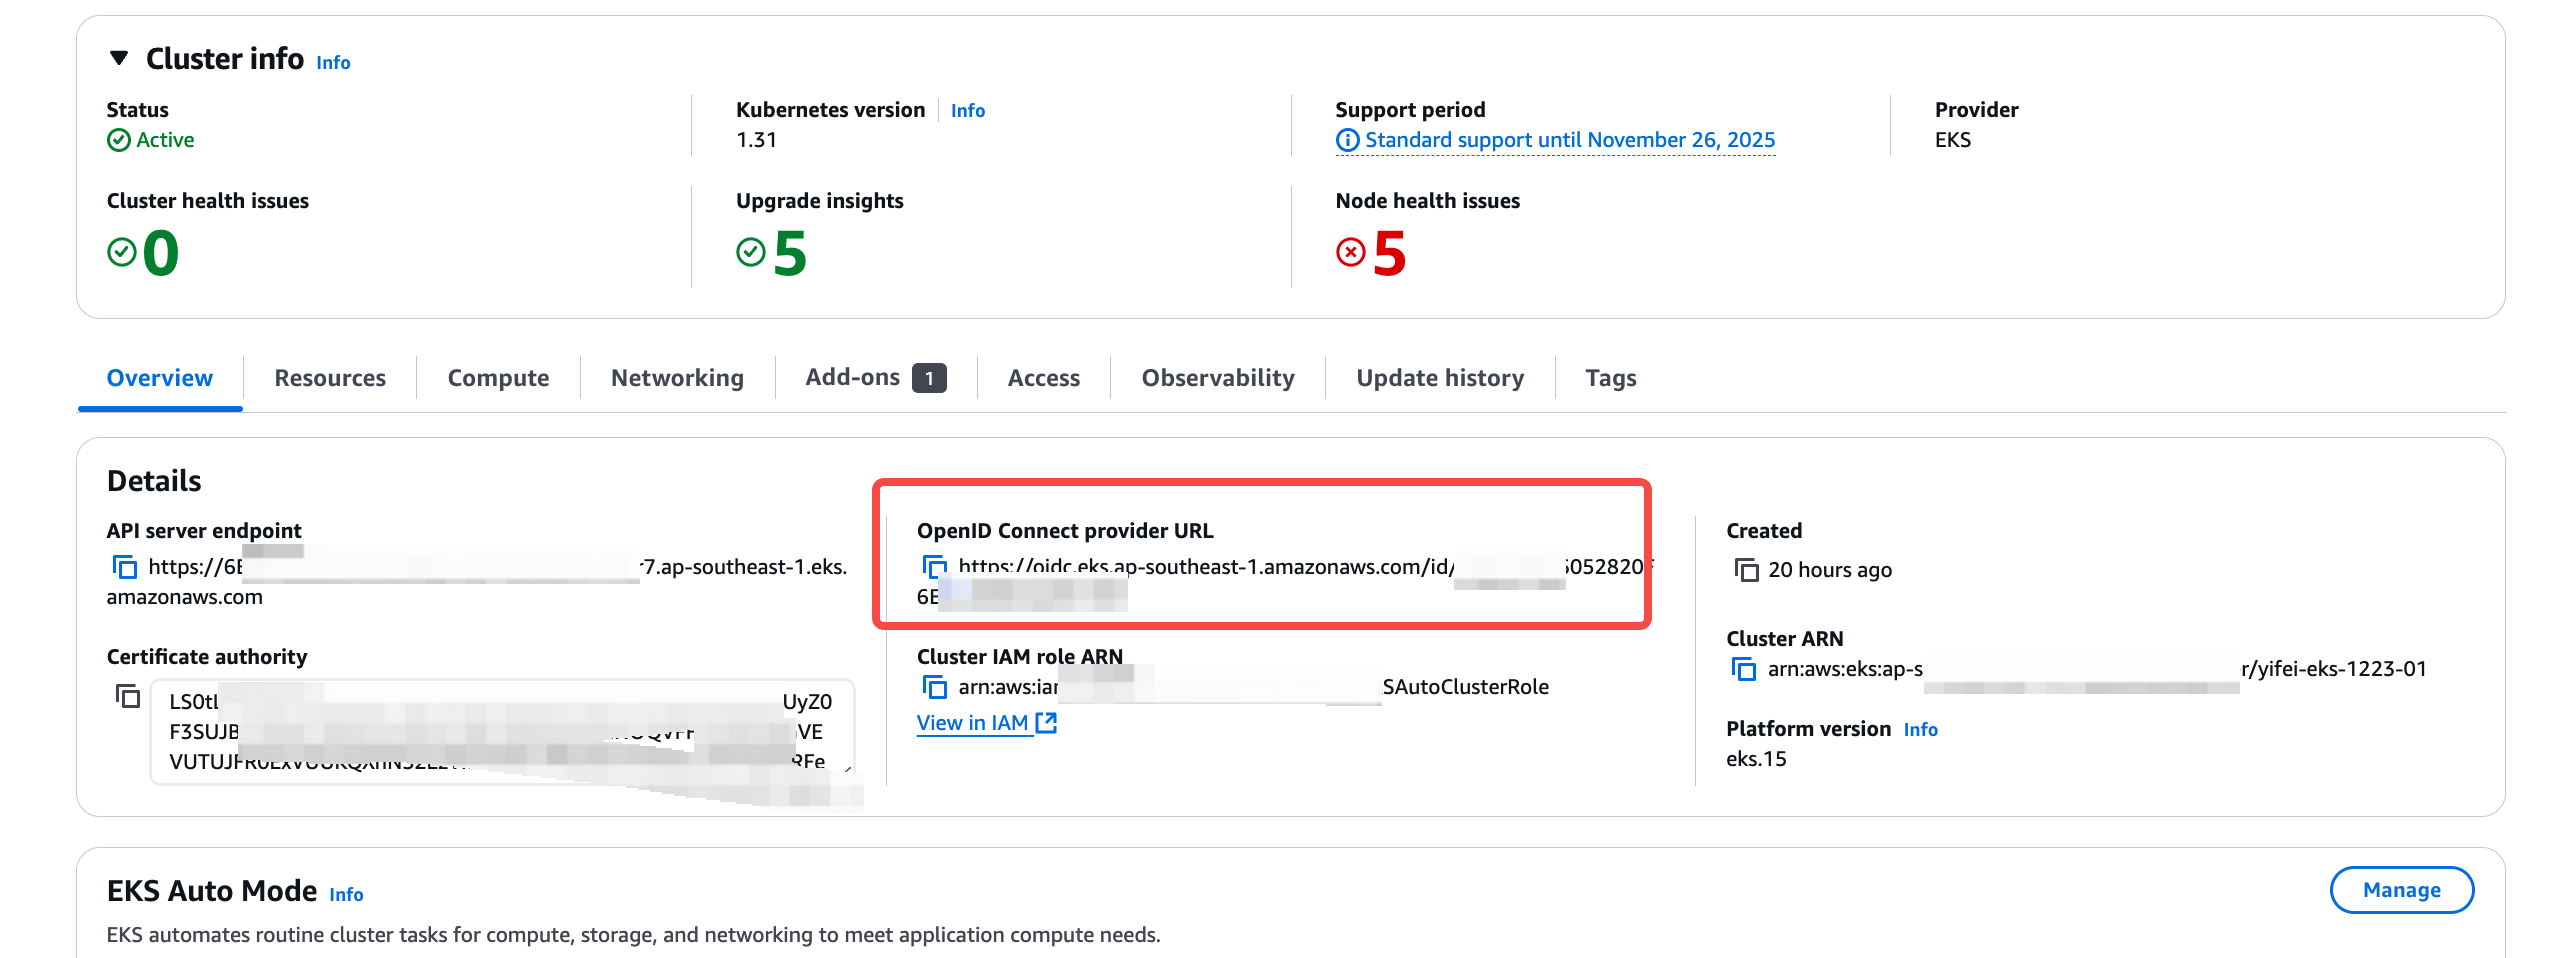Open the red Node health issues count
Image resolution: width=2558 pixels, height=958 pixels.
1390,253
